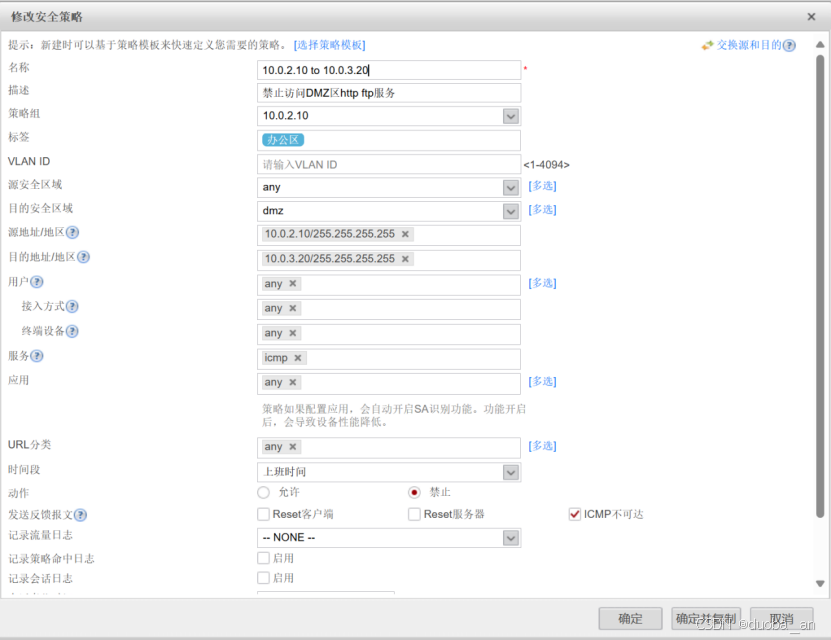The image size is (831, 640).
Task: Remove the any tag in 用户 field
Action: coord(293,283)
